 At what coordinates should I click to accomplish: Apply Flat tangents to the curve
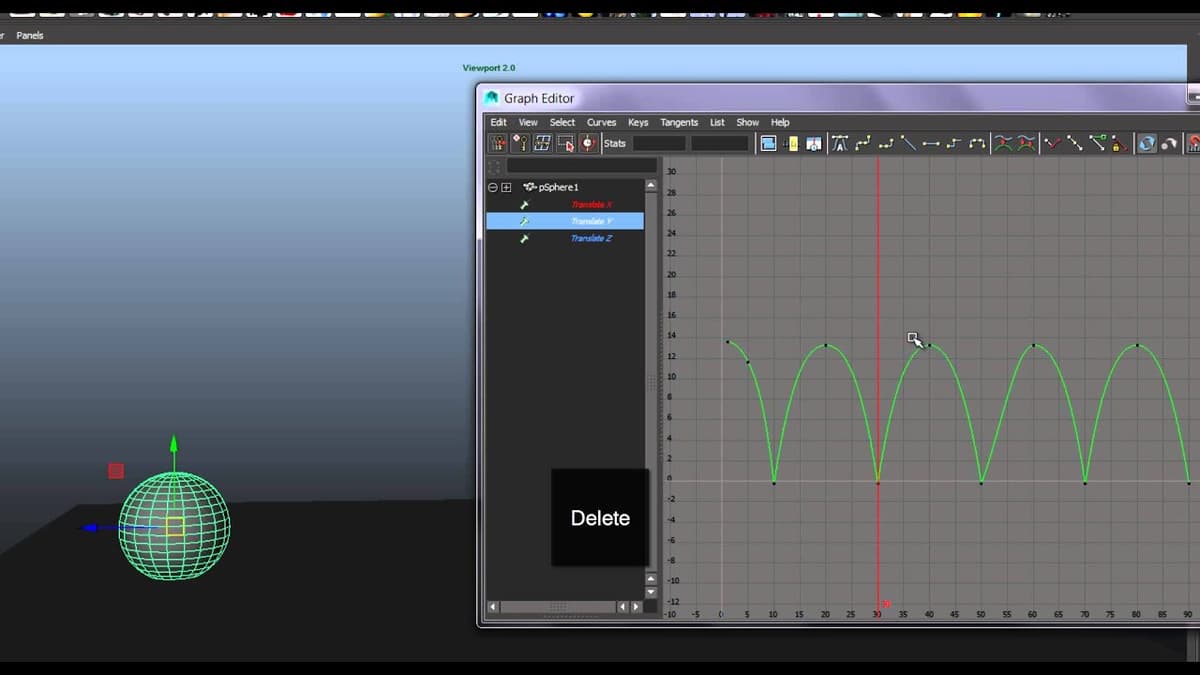(x=930, y=143)
